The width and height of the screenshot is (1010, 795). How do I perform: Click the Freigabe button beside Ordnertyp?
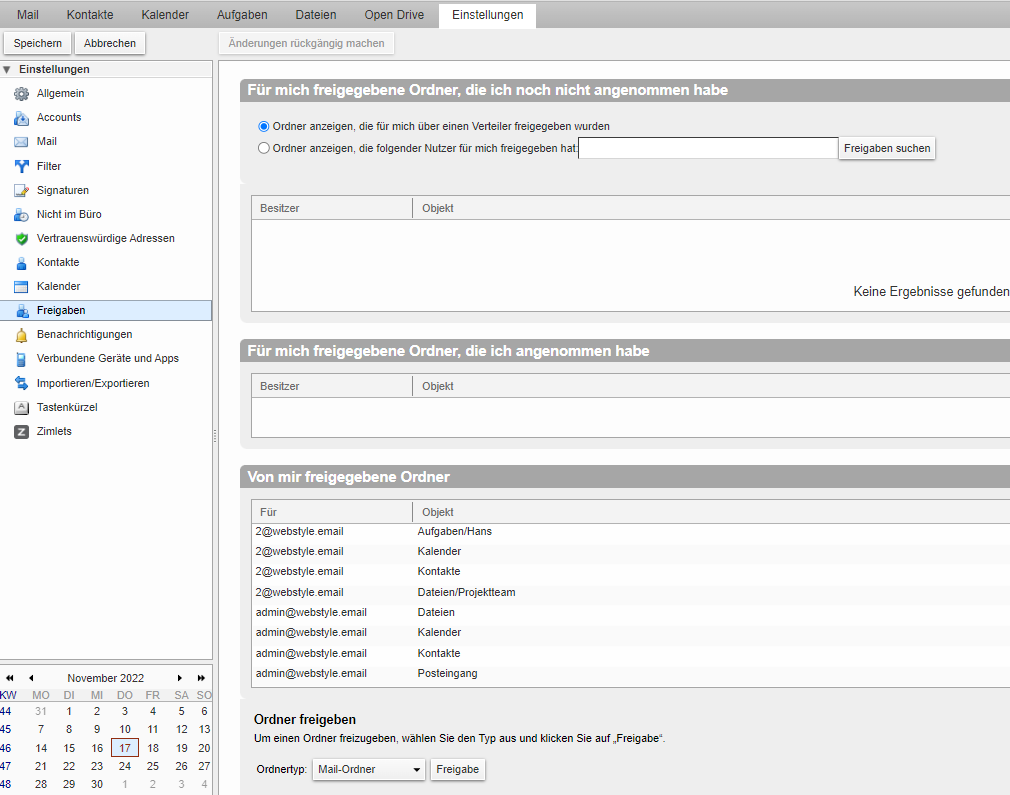pyautogui.click(x=458, y=770)
